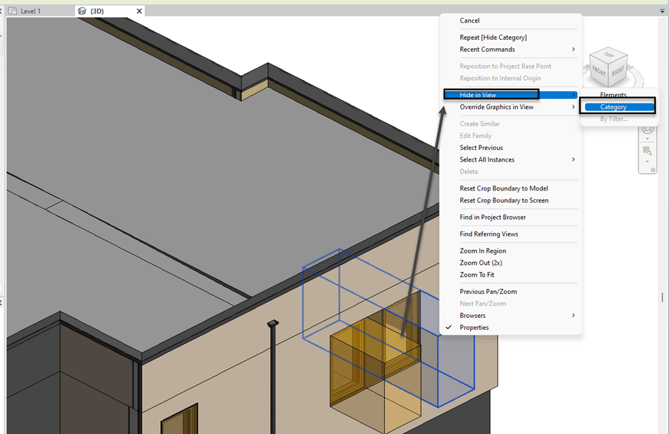
Task: Click the ViewCube TOP face
Action: (x=609, y=55)
